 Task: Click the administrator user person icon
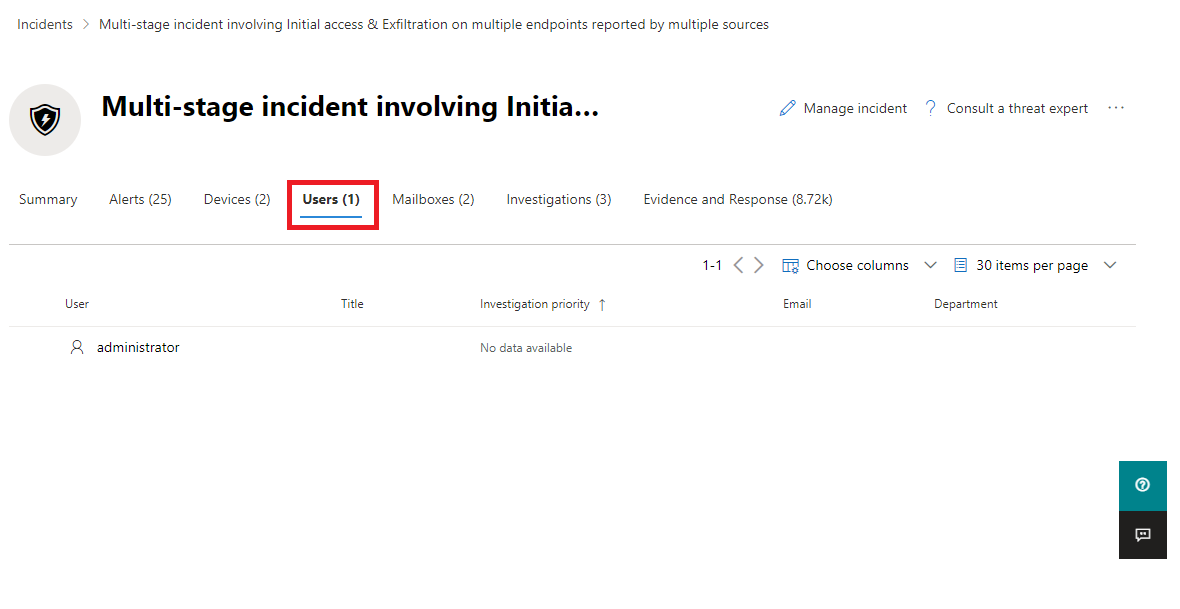(77, 347)
